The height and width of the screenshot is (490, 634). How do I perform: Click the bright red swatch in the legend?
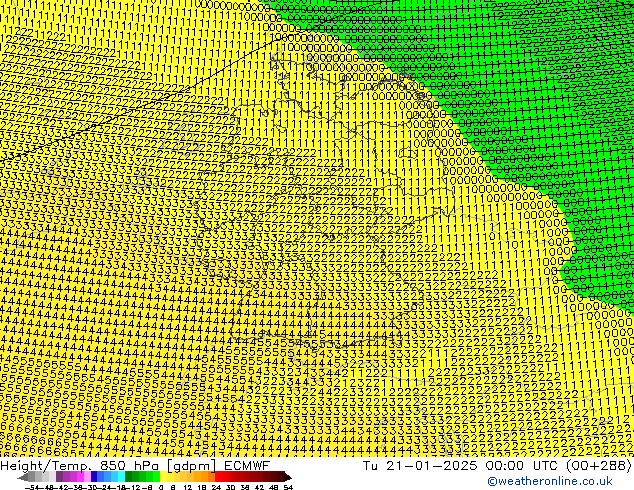(x=218, y=477)
